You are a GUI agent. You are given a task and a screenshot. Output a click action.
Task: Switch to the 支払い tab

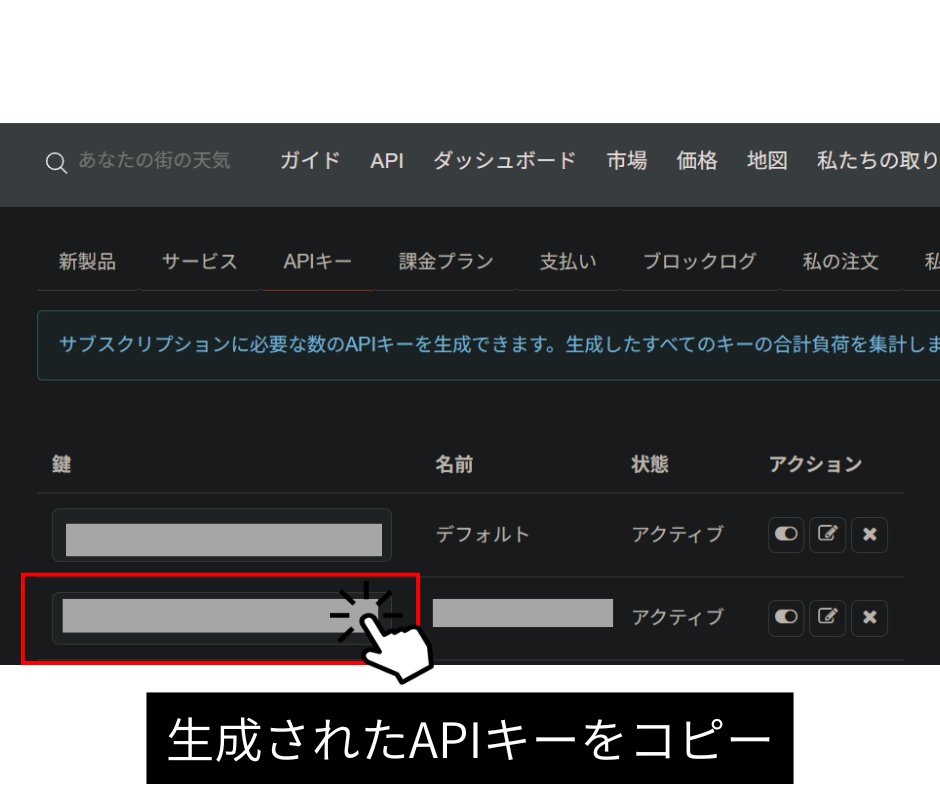pyautogui.click(x=566, y=261)
